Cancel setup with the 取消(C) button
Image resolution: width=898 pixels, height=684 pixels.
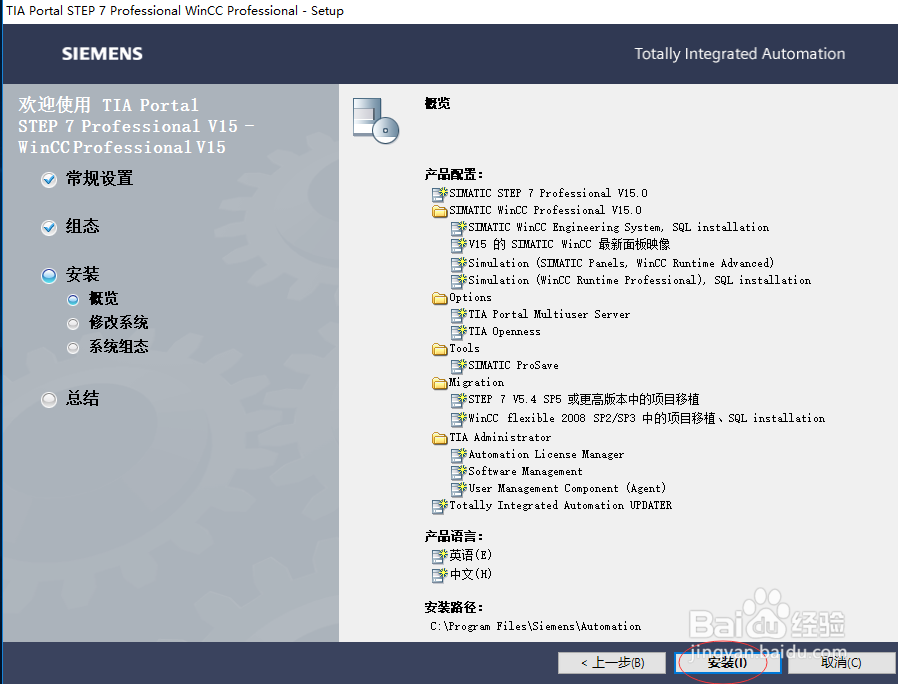click(x=841, y=663)
